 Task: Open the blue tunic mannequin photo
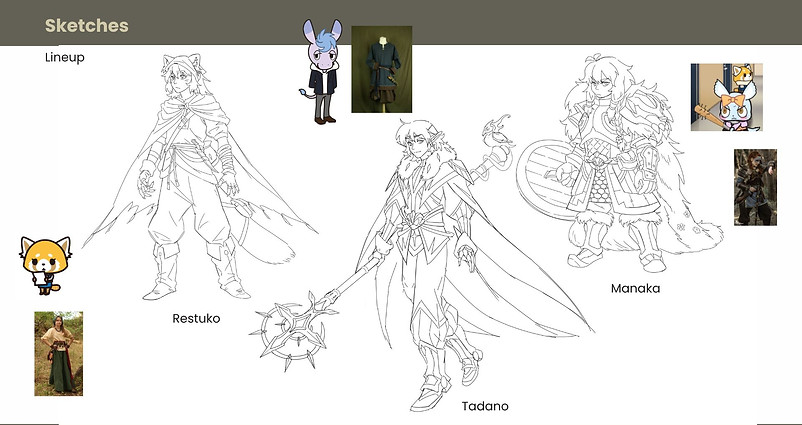[382, 69]
